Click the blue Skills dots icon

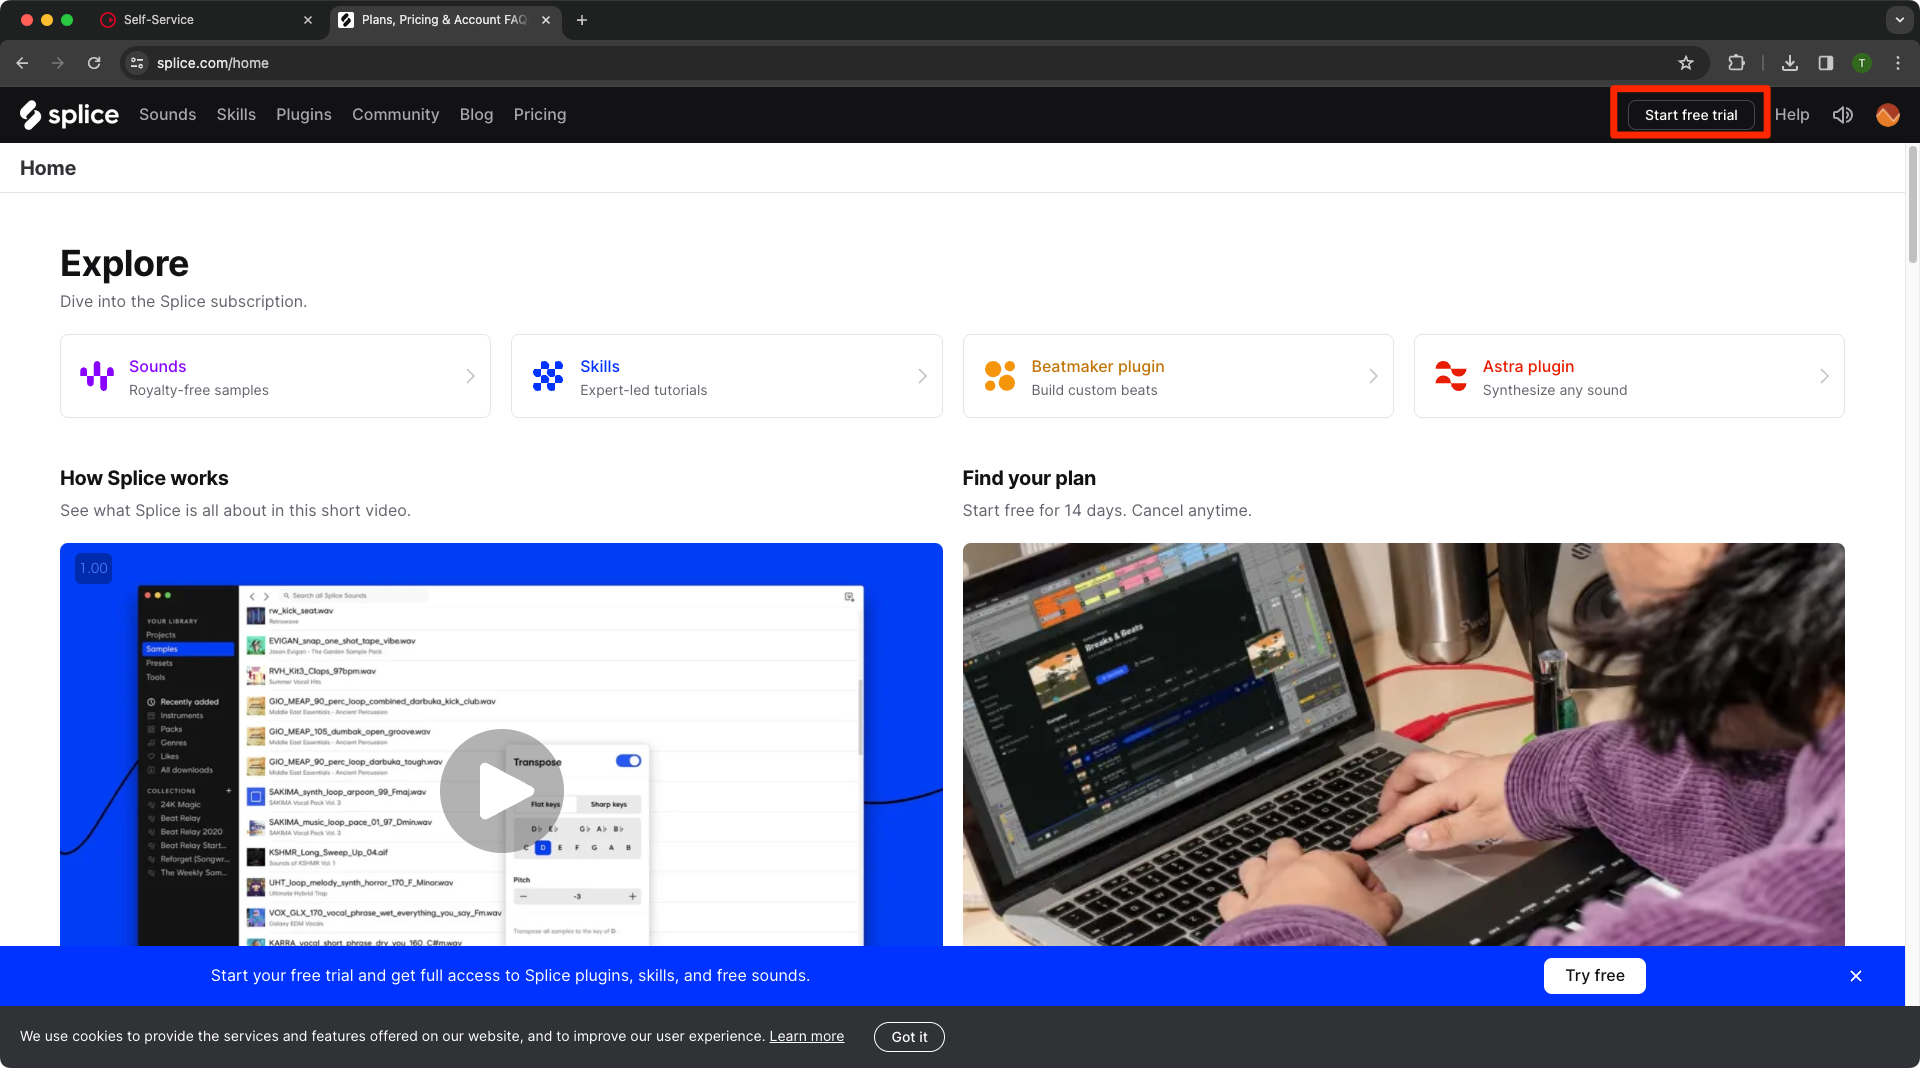point(548,376)
